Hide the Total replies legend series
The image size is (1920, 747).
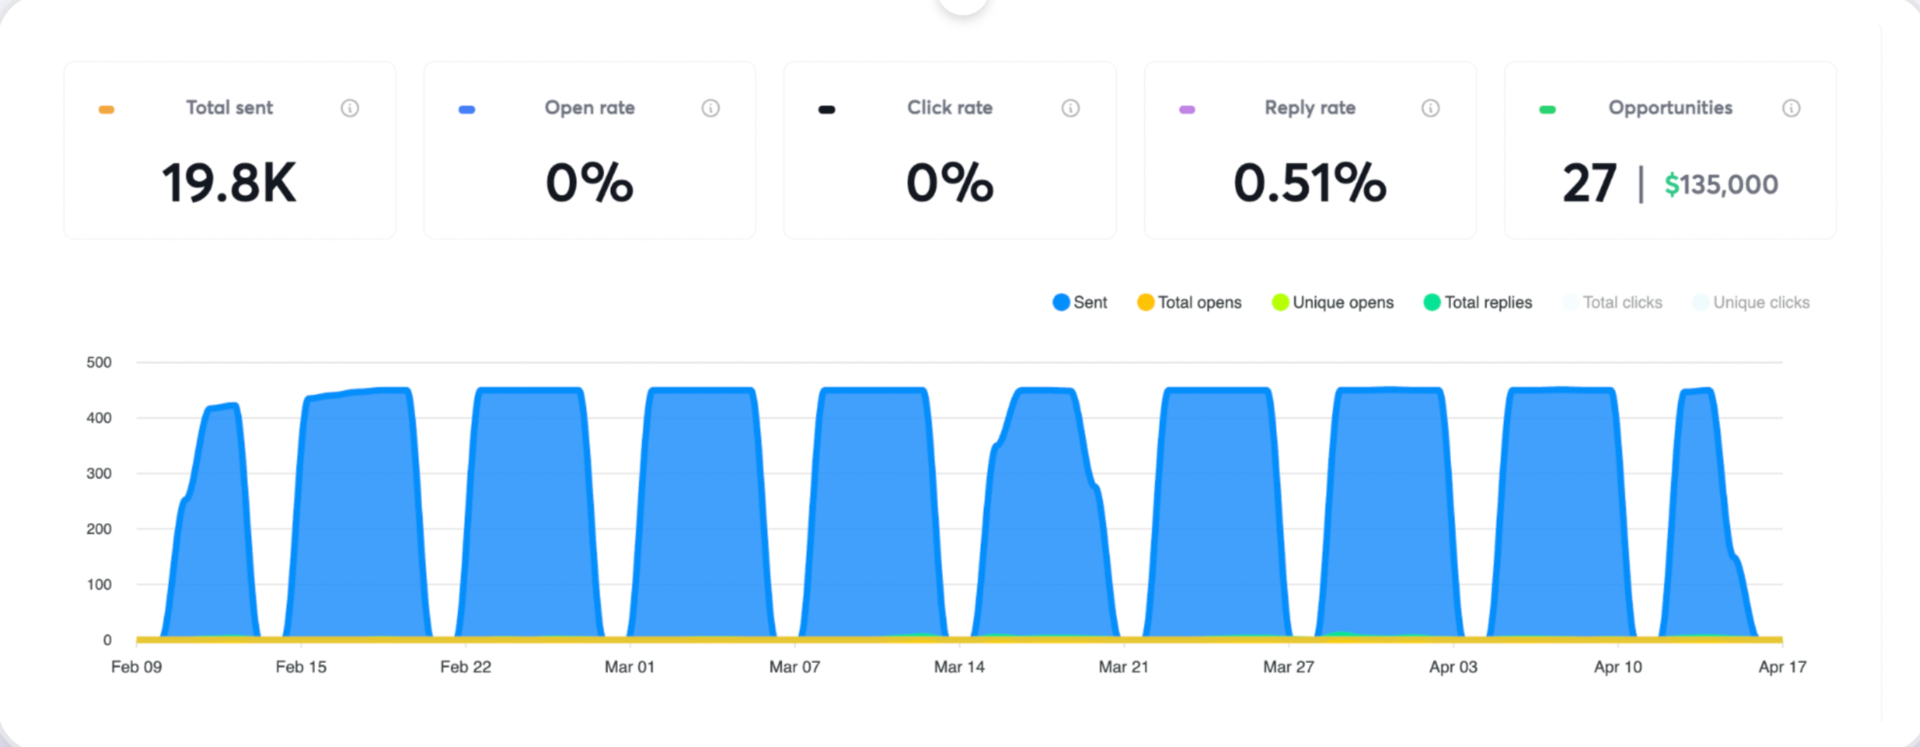pyautogui.click(x=1478, y=302)
